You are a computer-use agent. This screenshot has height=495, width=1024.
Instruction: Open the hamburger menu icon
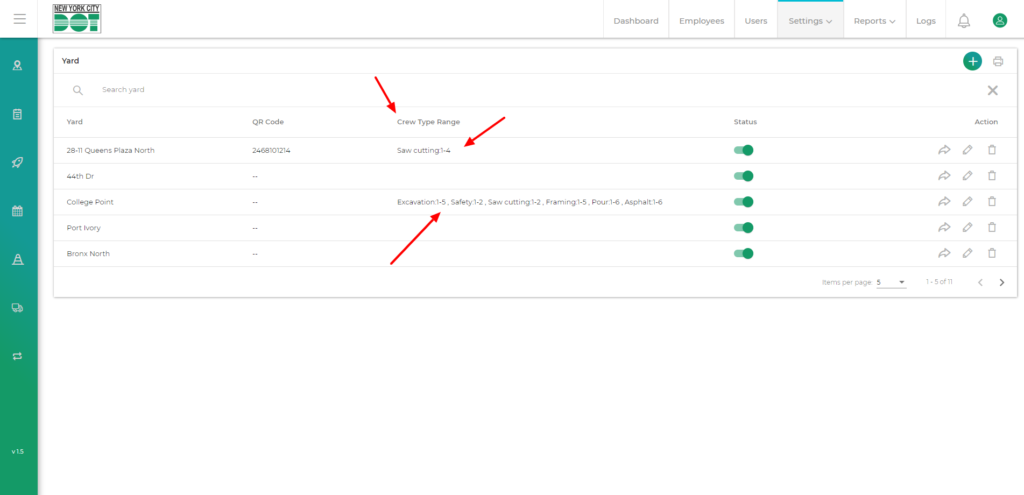pos(19,19)
